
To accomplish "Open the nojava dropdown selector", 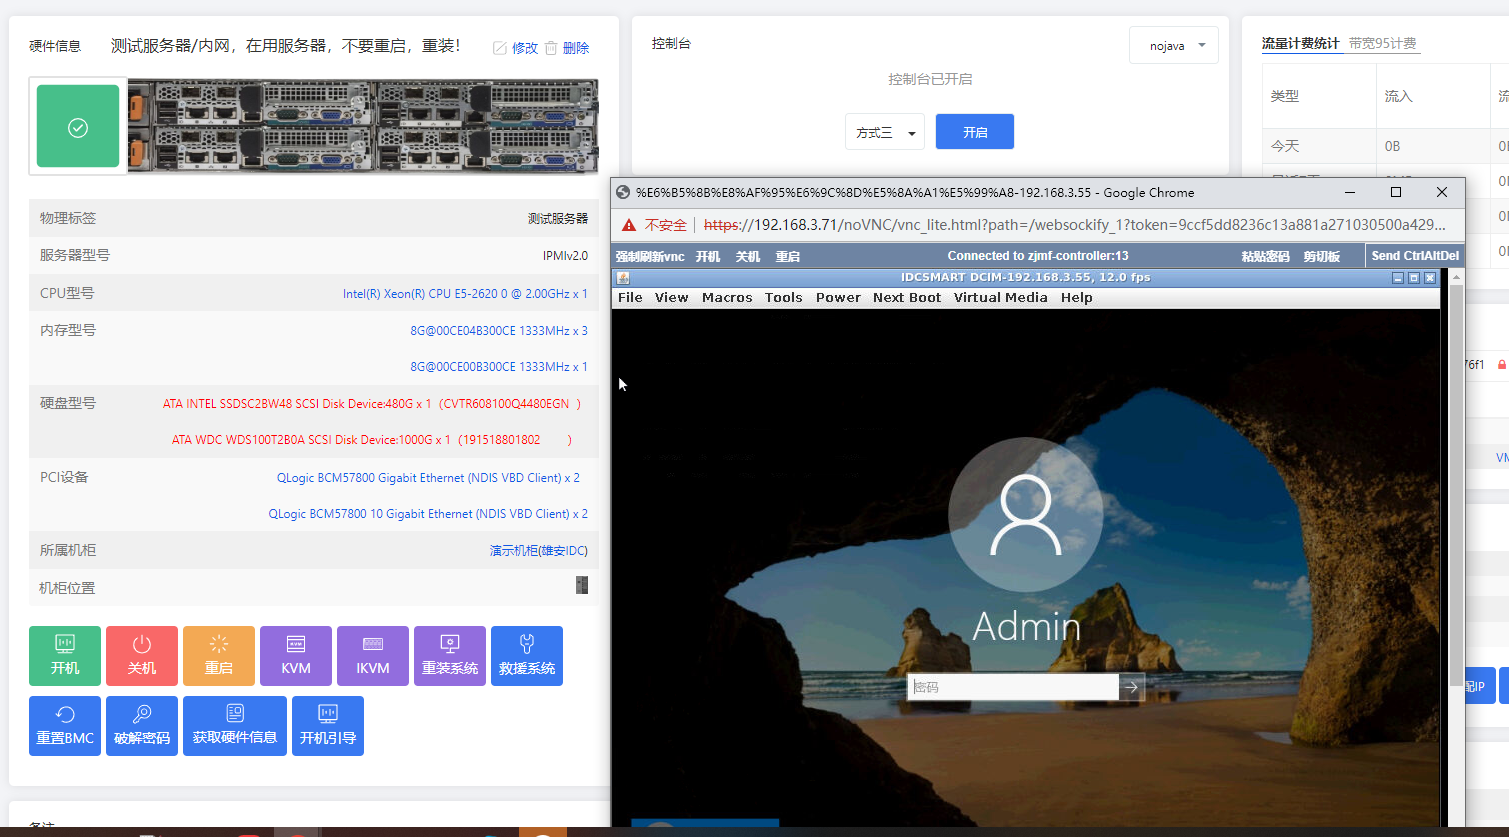I will pos(1173,44).
